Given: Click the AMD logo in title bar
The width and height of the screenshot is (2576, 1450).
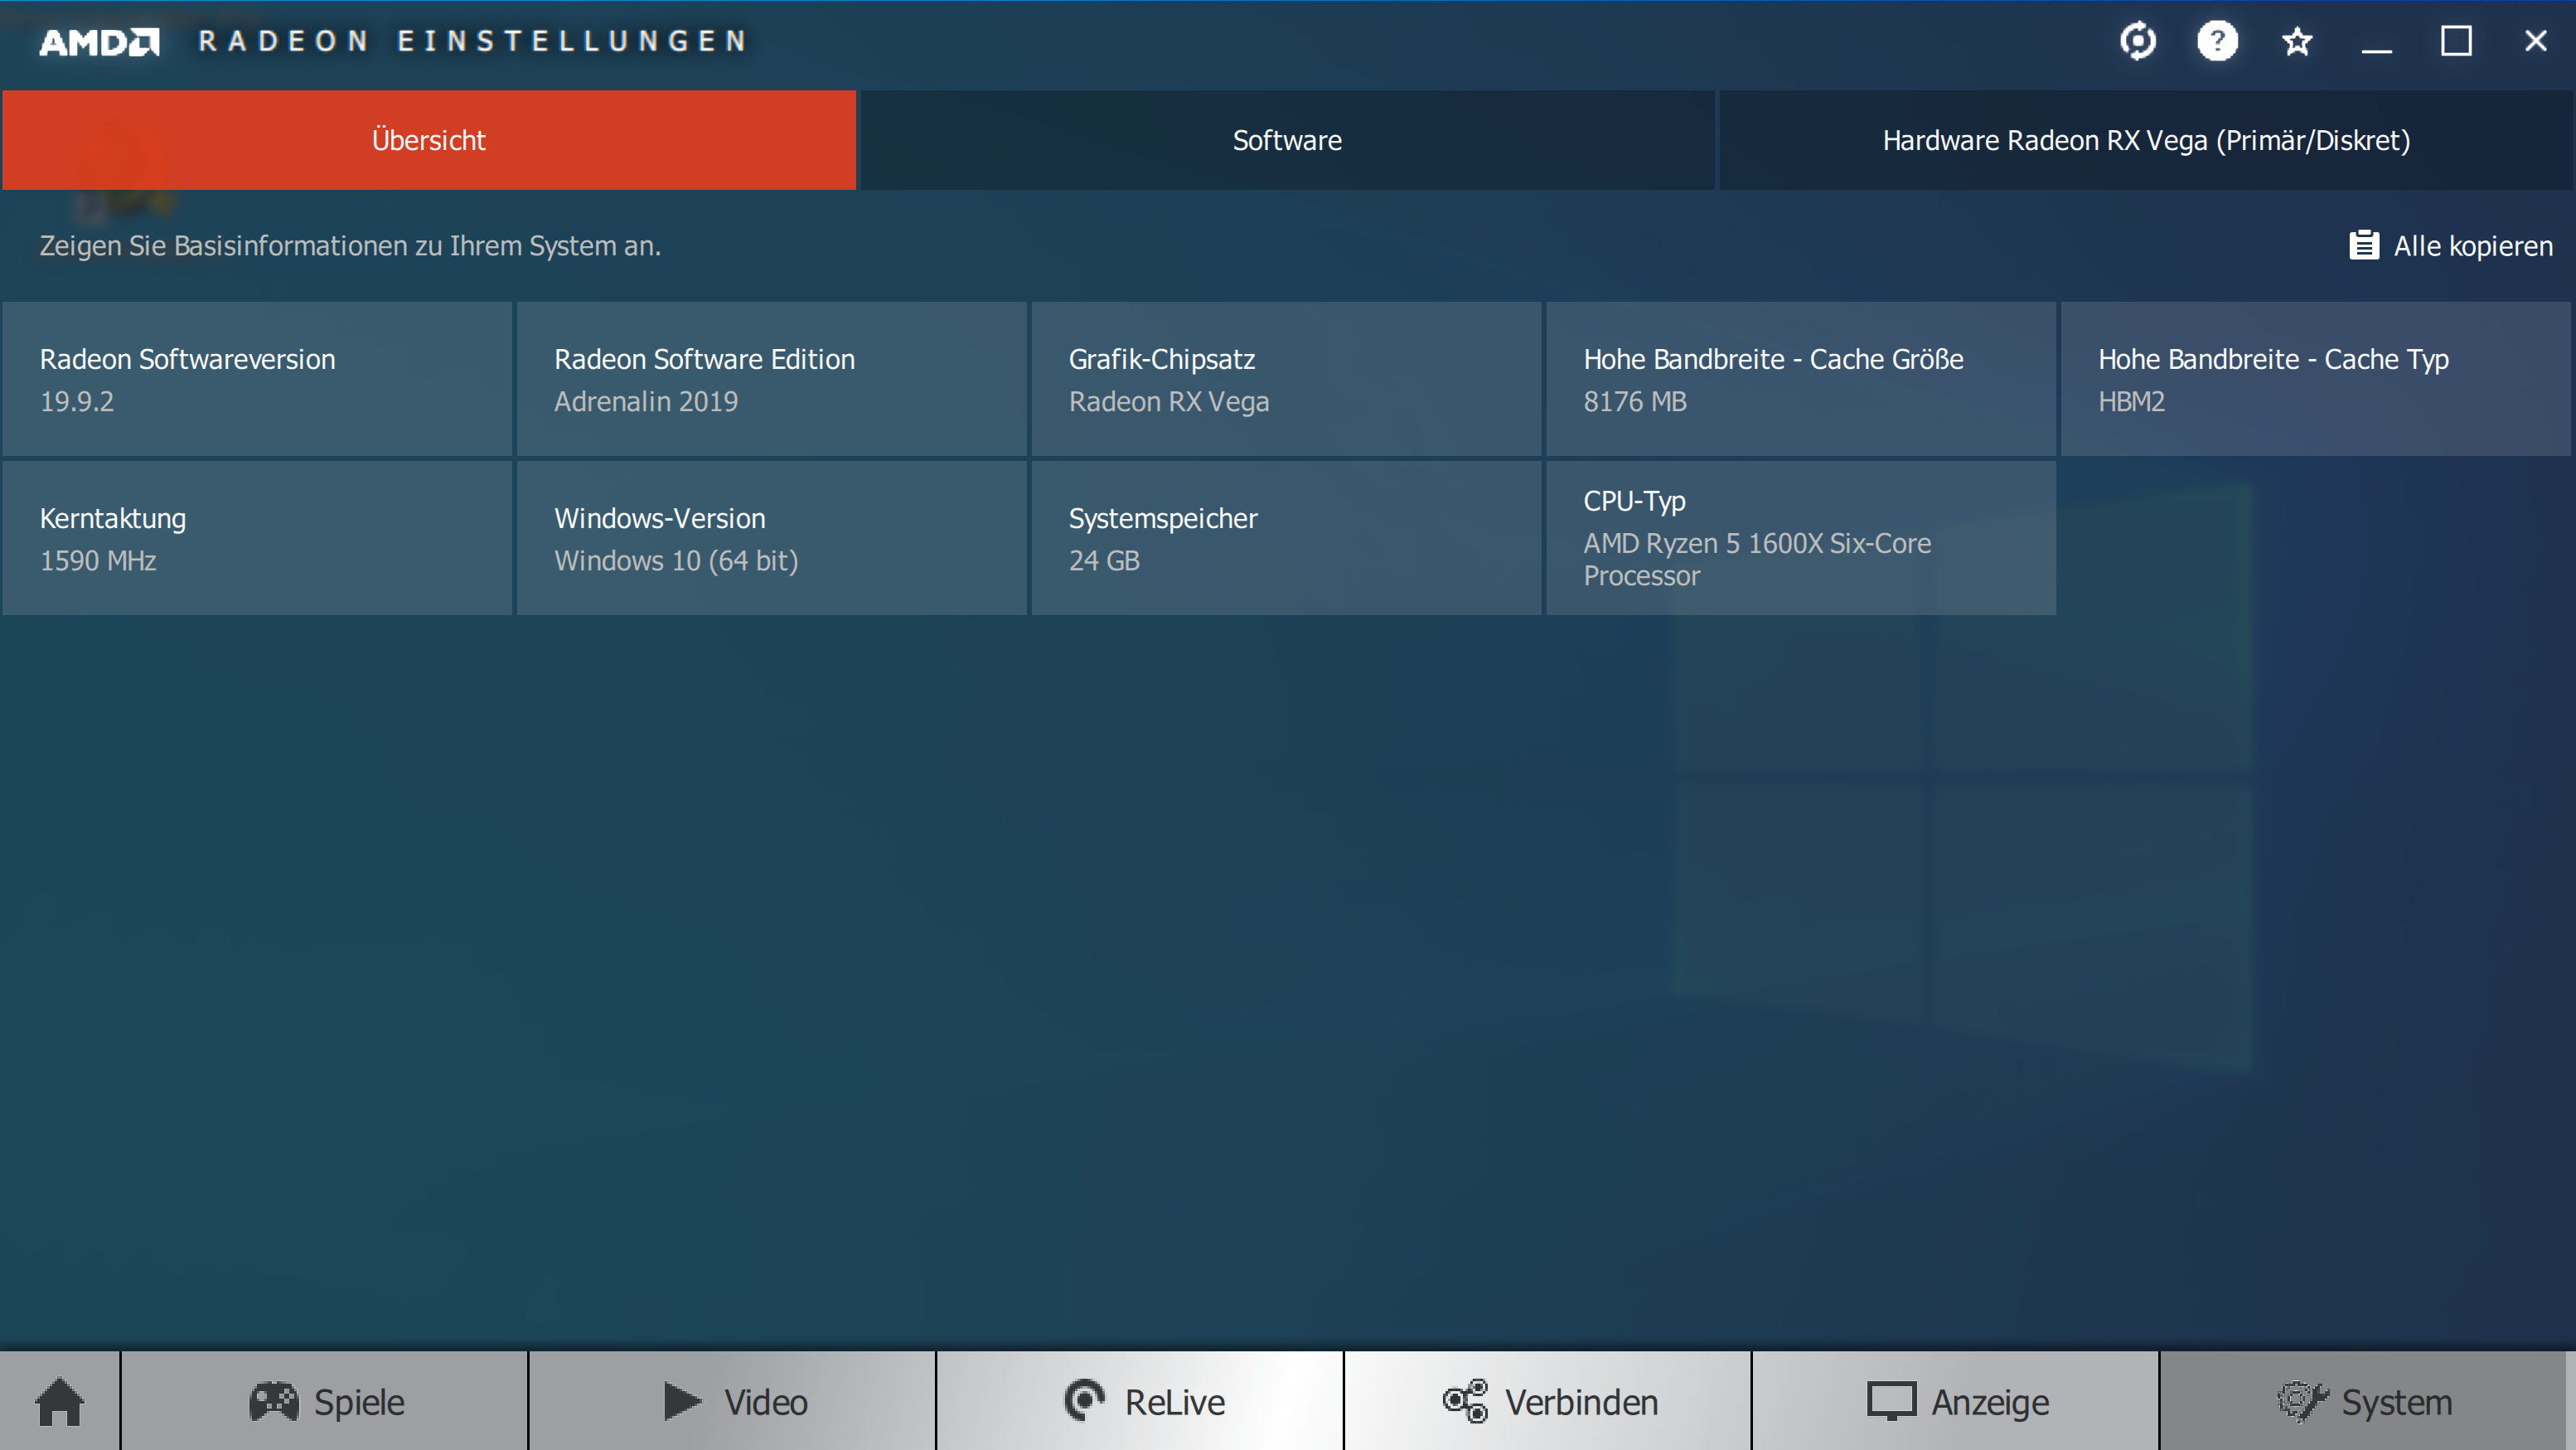Looking at the screenshot, I should [99, 41].
